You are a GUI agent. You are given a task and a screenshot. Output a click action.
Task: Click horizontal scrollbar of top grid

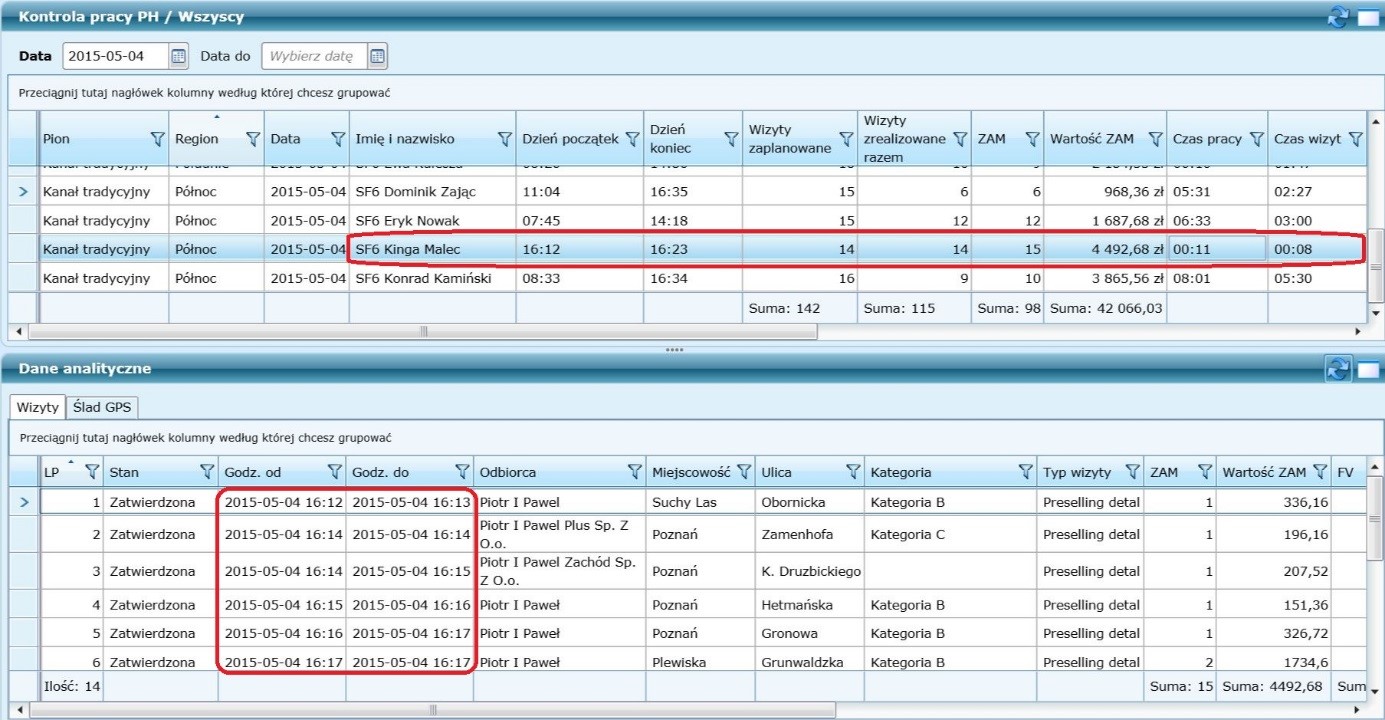tap(423, 331)
